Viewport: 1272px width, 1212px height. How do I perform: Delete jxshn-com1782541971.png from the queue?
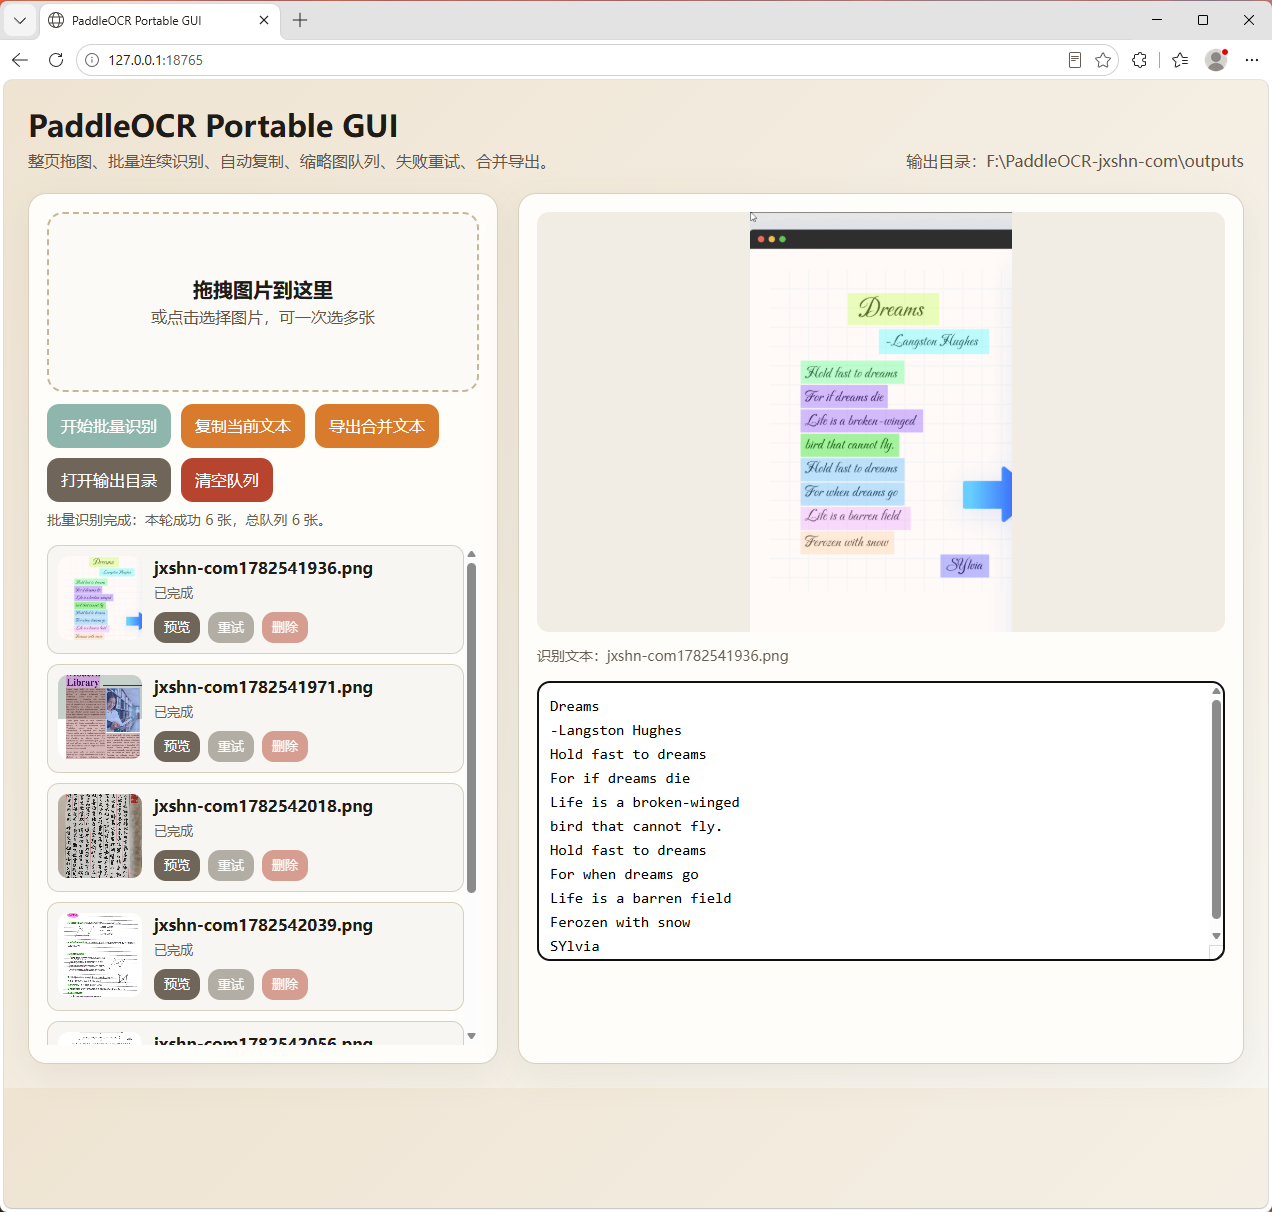coord(285,746)
